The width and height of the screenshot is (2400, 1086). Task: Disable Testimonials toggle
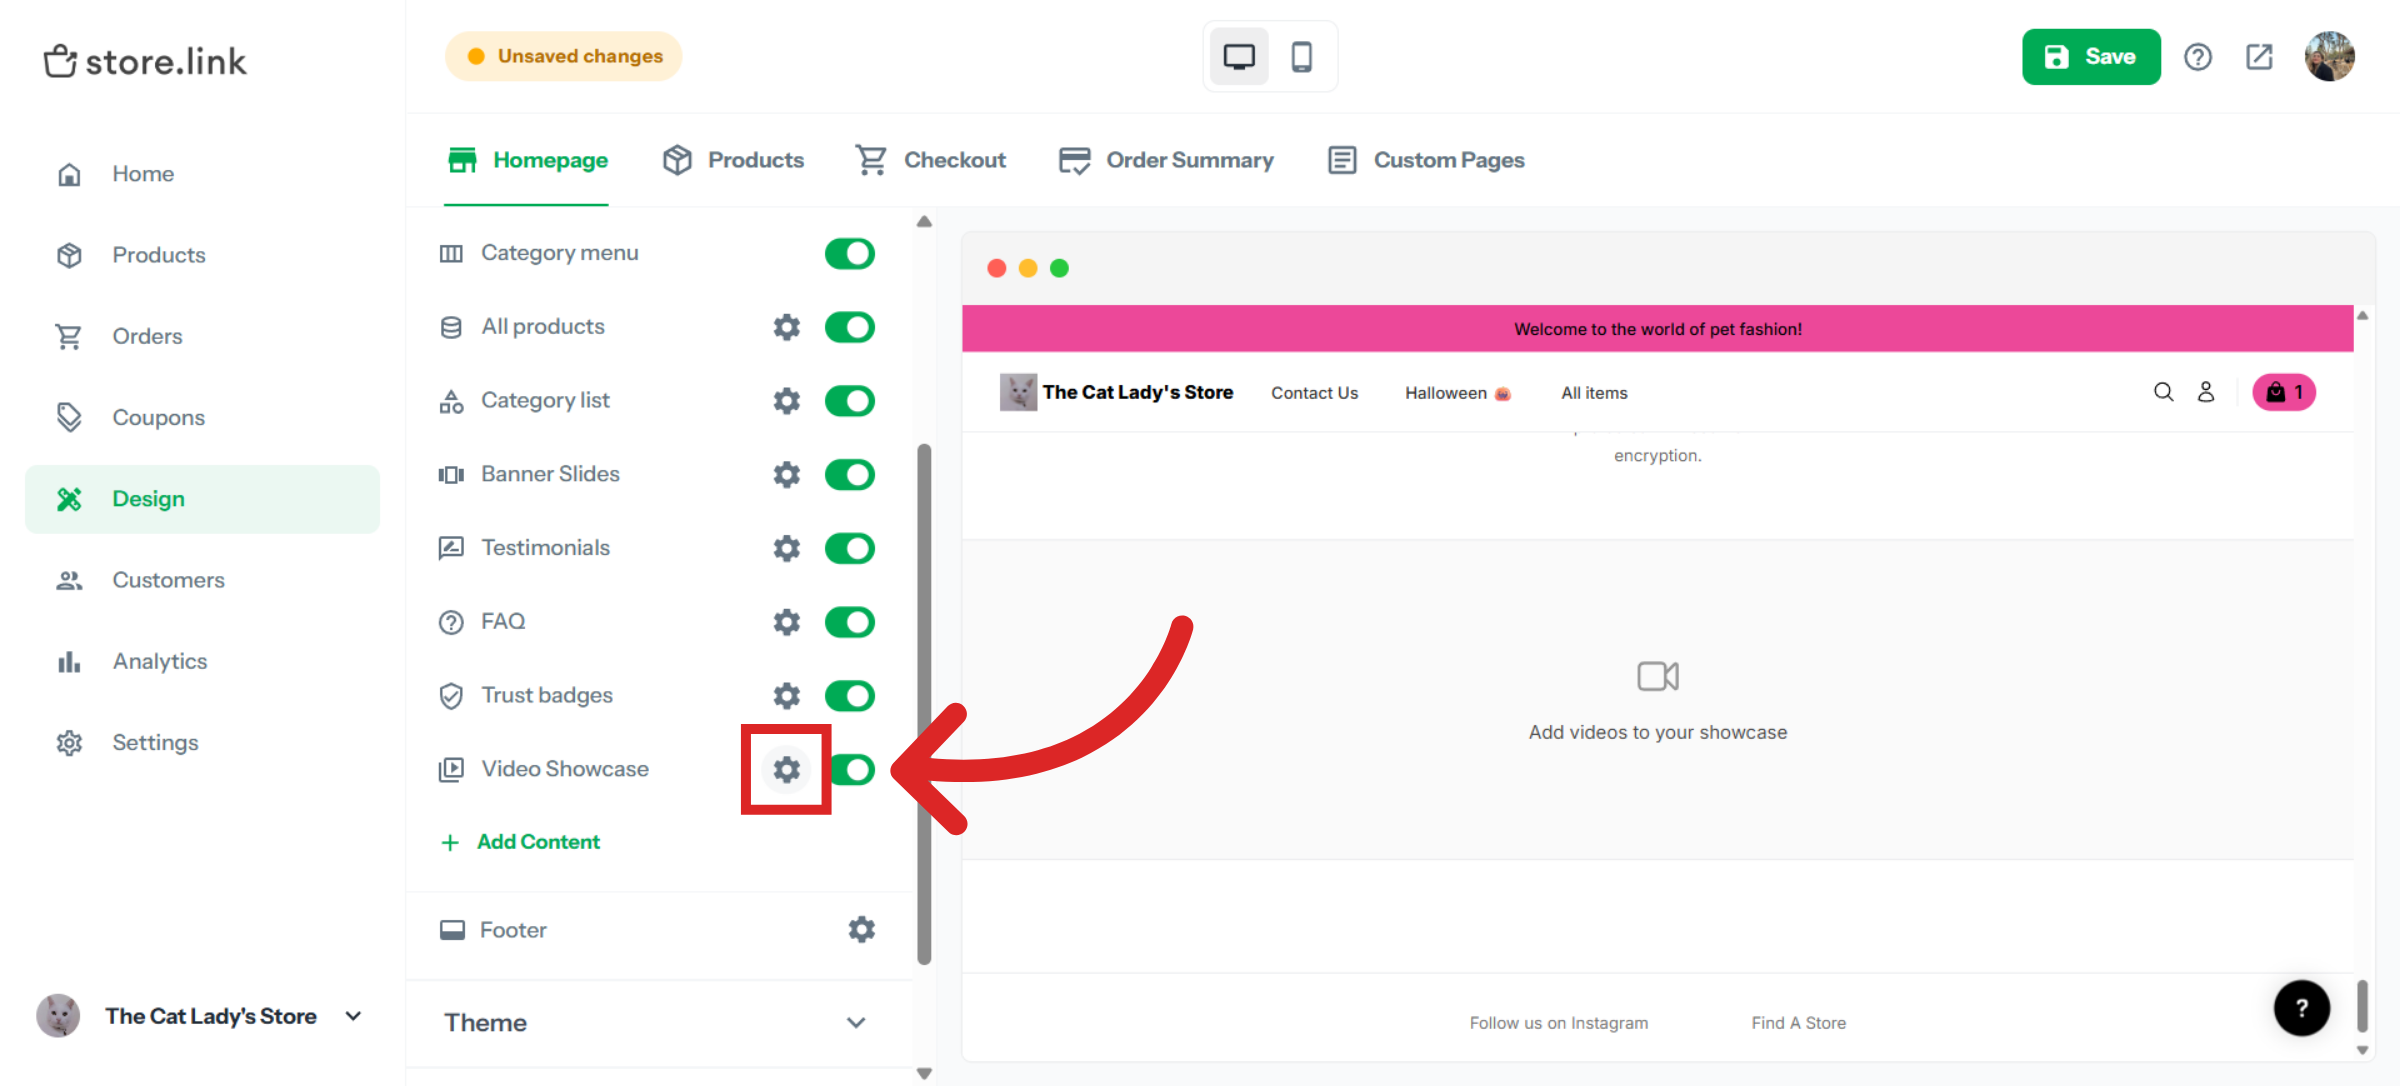click(x=850, y=548)
